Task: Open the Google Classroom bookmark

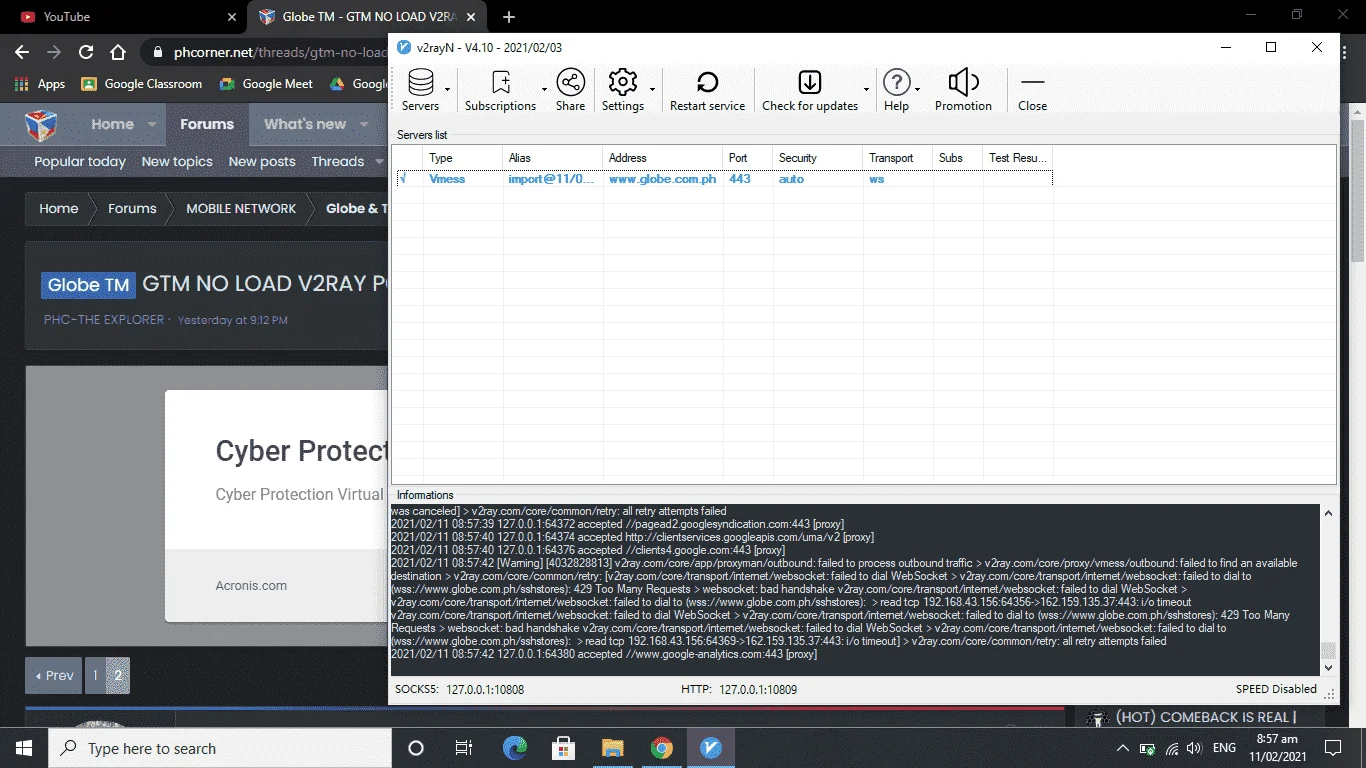Action: [142, 84]
